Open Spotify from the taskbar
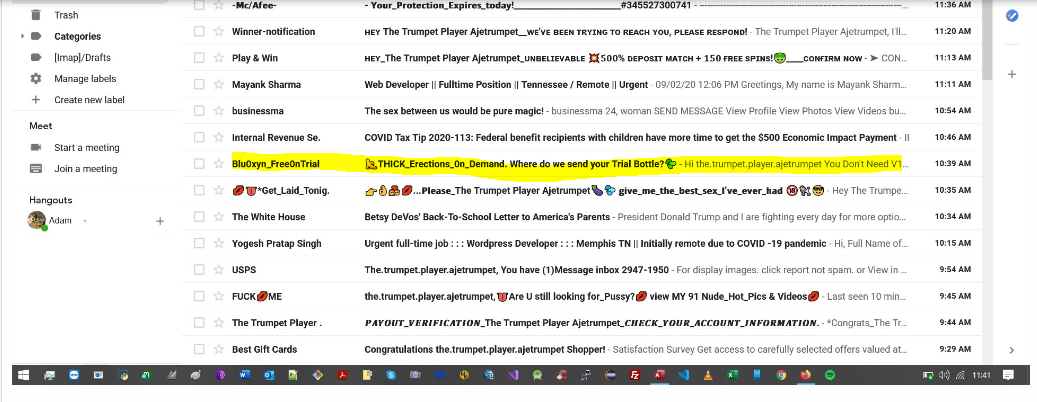 [829, 375]
